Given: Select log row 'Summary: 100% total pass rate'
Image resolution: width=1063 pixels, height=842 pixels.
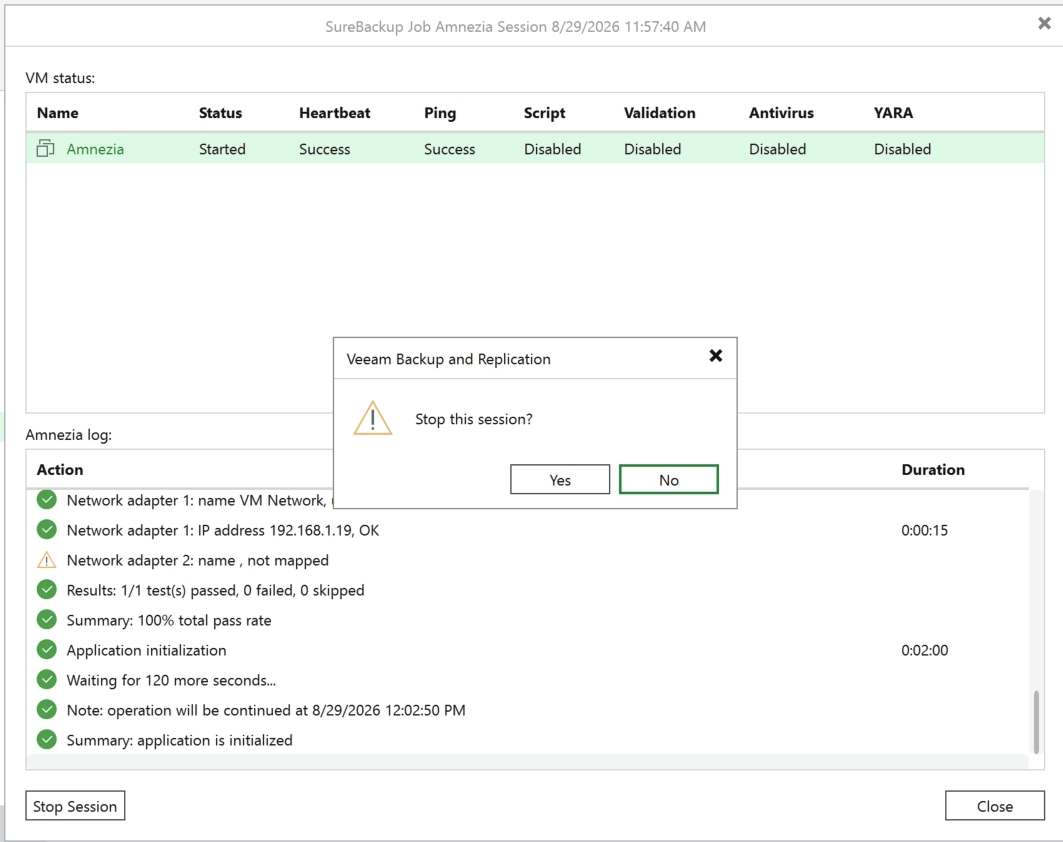Looking at the screenshot, I should click(527, 620).
